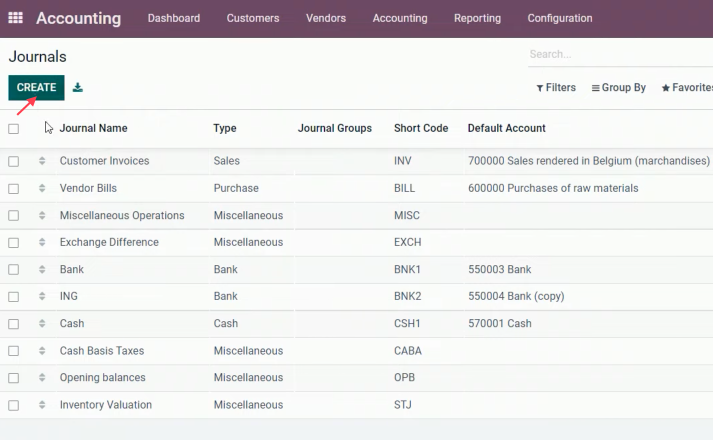This screenshot has height=440, width=713.
Task: Click the drag handle for Cash Basis Taxes row
Action: point(42,351)
